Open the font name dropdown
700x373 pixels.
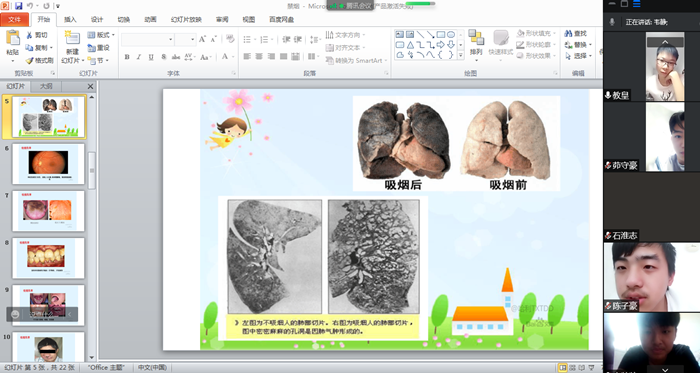click(x=170, y=40)
